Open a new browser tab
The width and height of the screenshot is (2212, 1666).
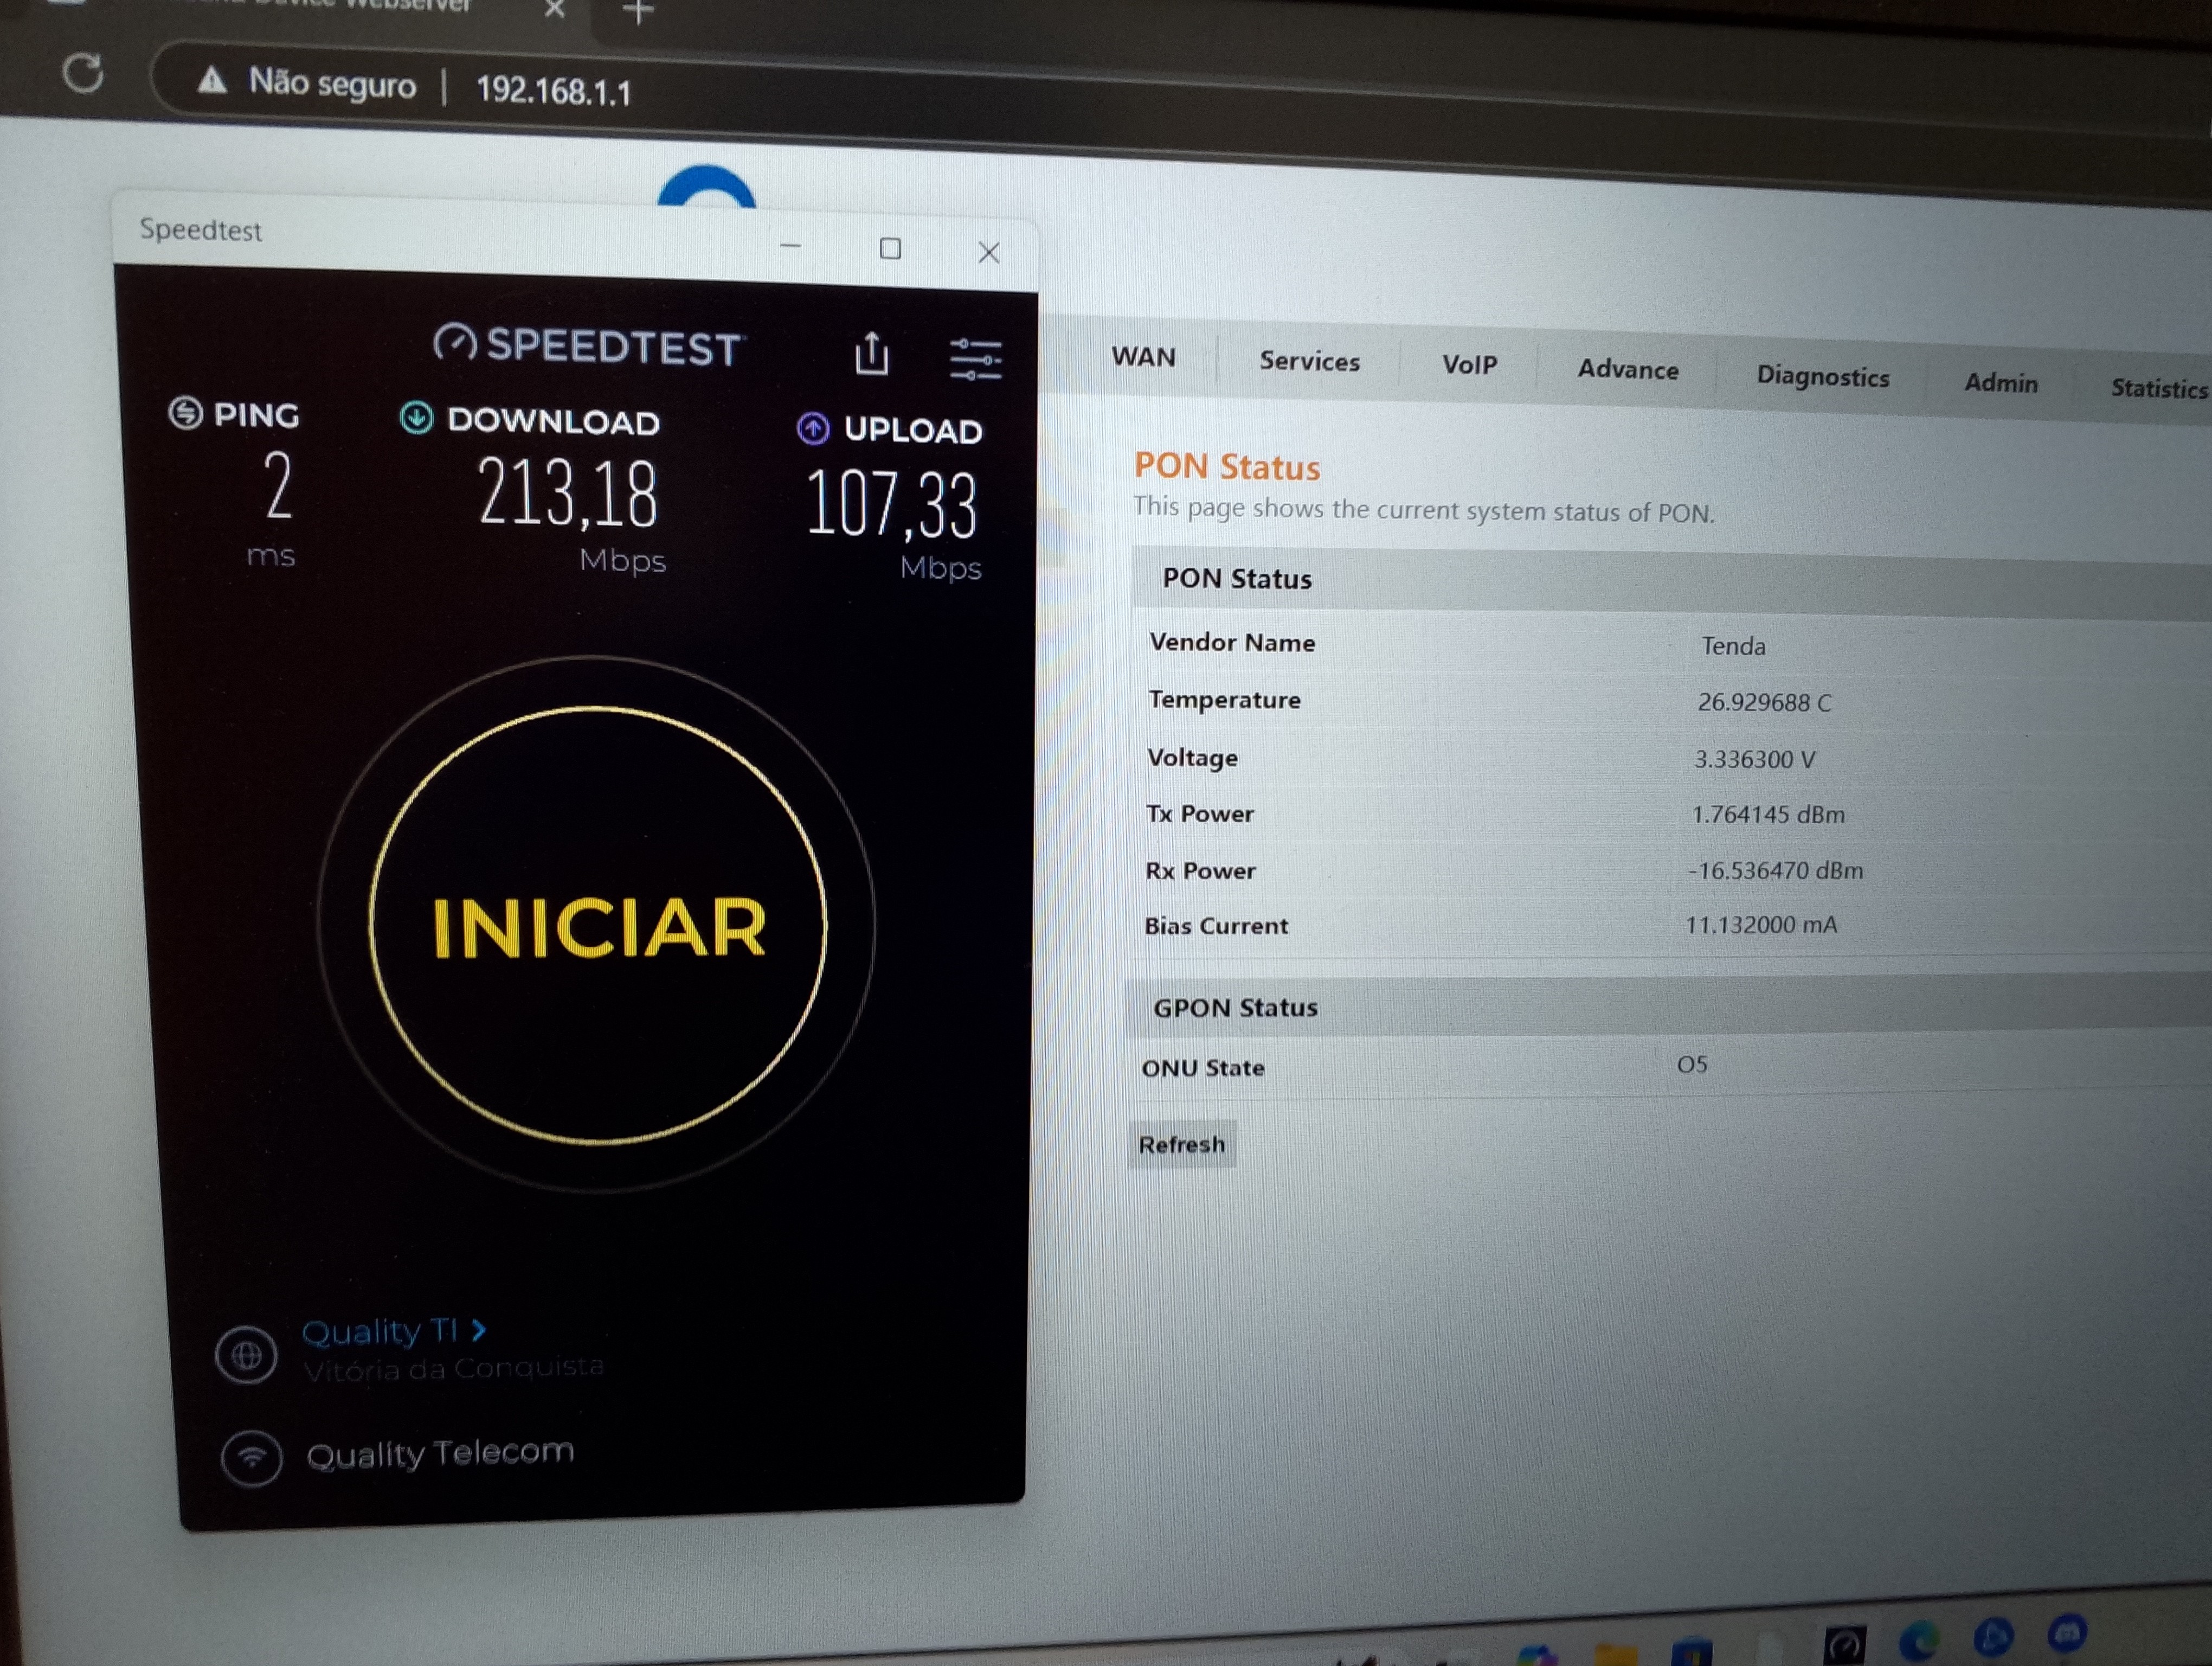point(638,13)
